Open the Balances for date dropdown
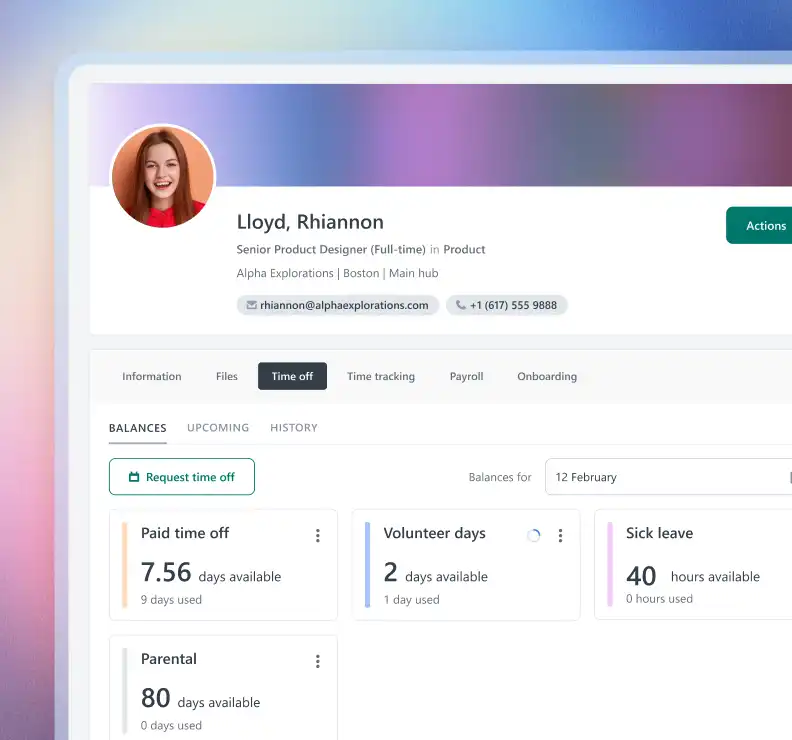 point(668,477)
